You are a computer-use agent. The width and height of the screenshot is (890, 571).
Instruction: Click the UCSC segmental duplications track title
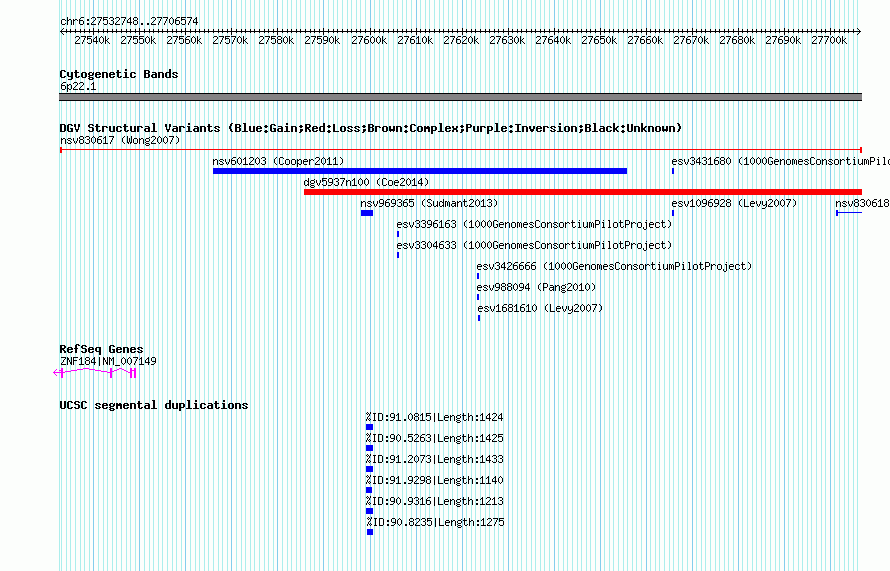pyautogui.click(x=154, y=405)
